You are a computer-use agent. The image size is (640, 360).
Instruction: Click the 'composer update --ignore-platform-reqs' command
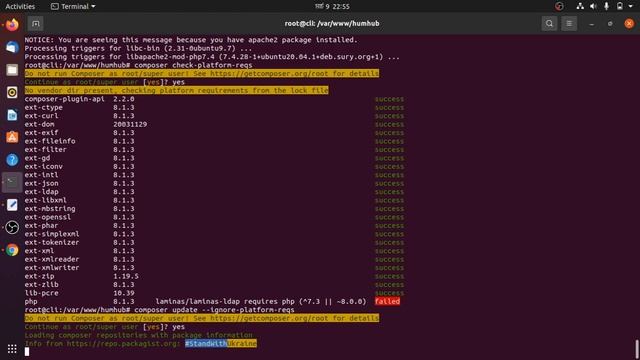point(214,310)
